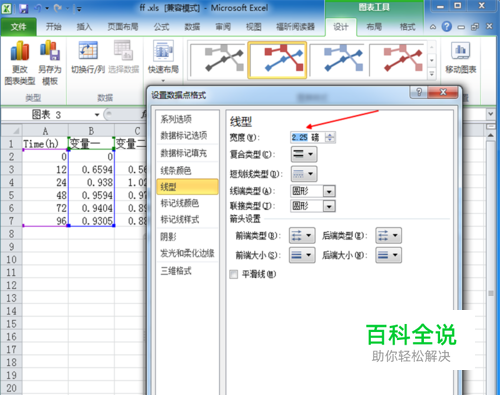Switch to the 公式 tab
500x395 pixels.
[162, 27]
